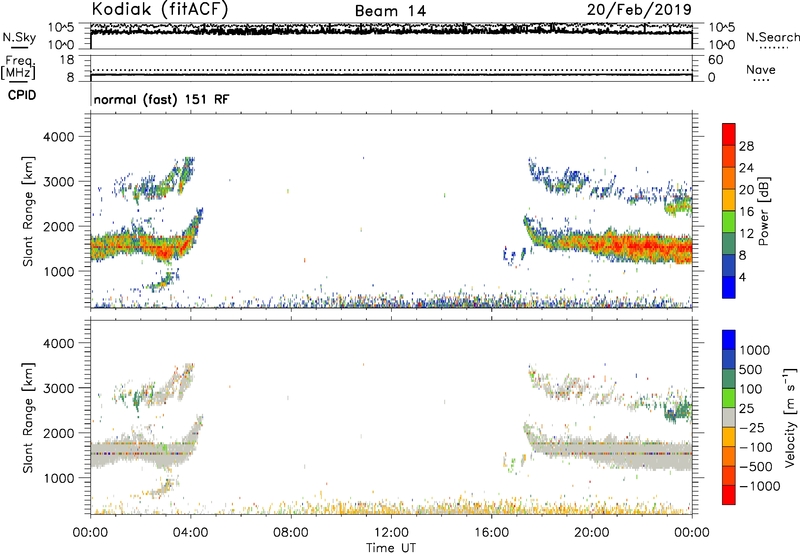Click the '4' power colorbar tick value
Image resolution: width=800 pixels, height=554 pixels.
742,277
